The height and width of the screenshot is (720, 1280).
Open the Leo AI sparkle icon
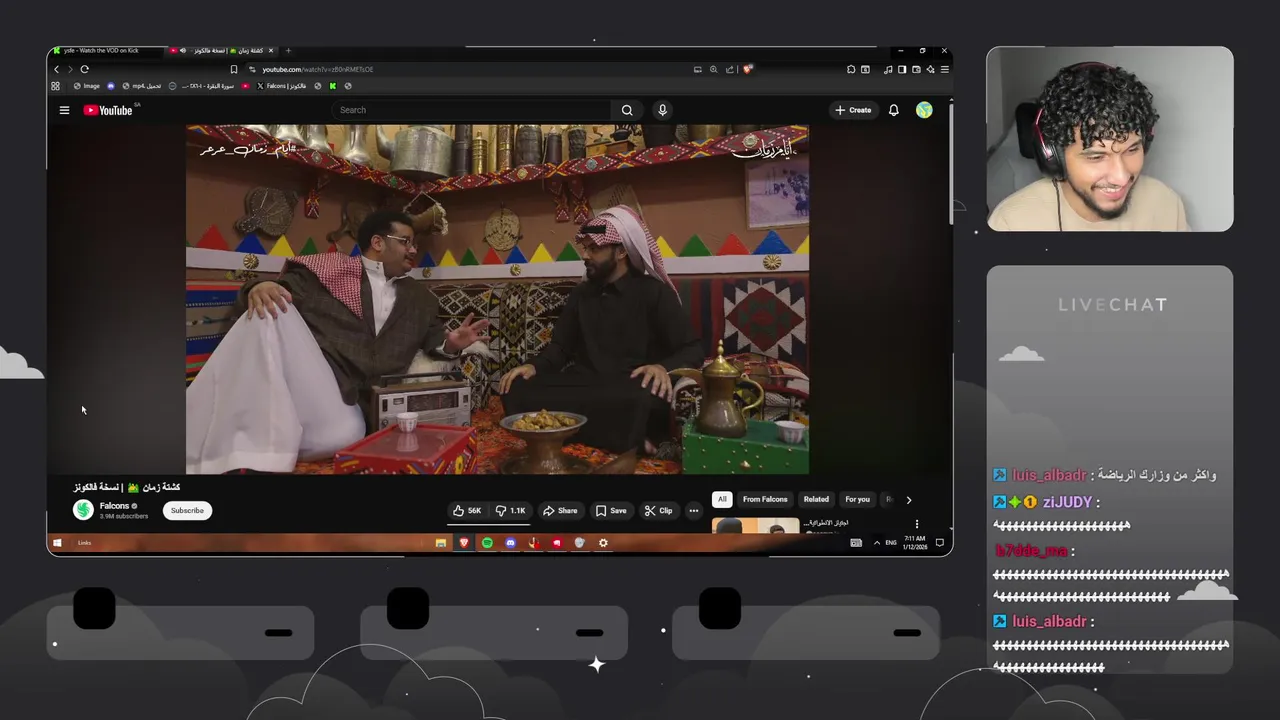[930, 69]
